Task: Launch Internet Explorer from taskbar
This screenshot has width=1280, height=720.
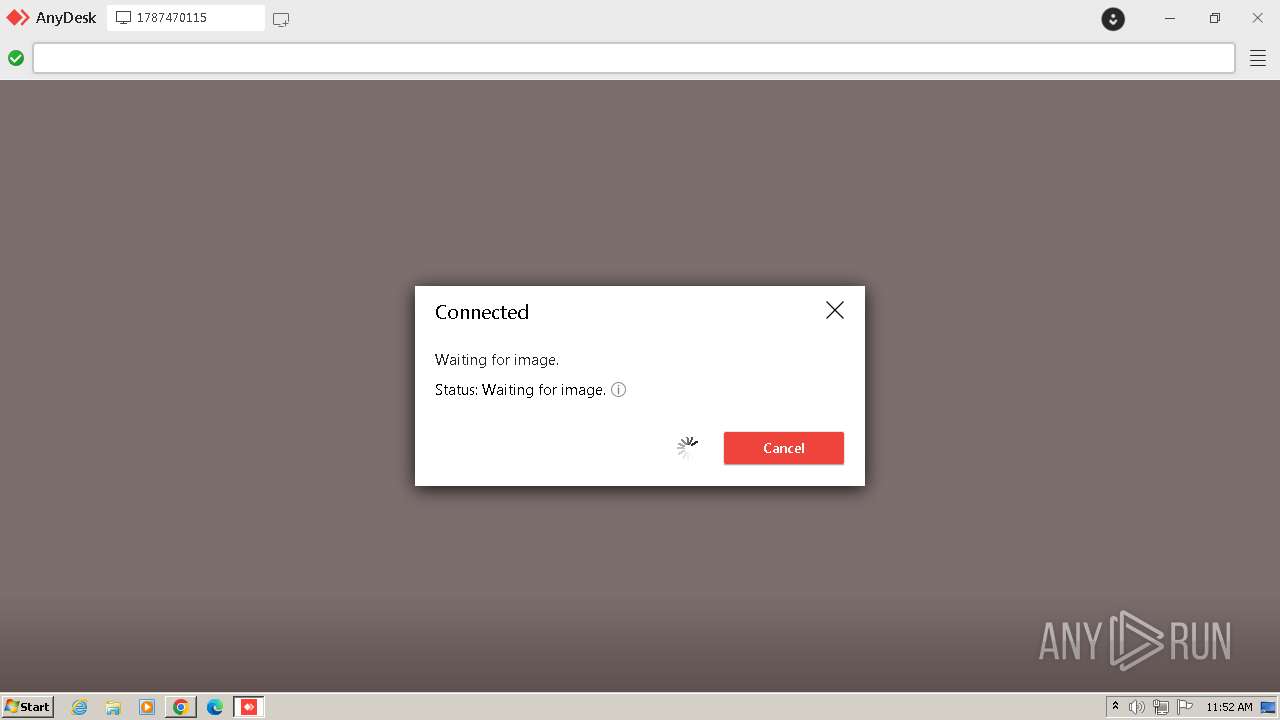Action: coord(80,707)
